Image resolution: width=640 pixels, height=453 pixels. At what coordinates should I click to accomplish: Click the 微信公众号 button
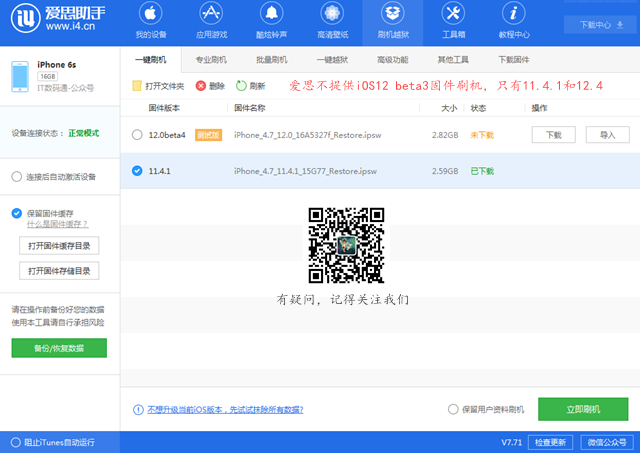click(607, 442)
